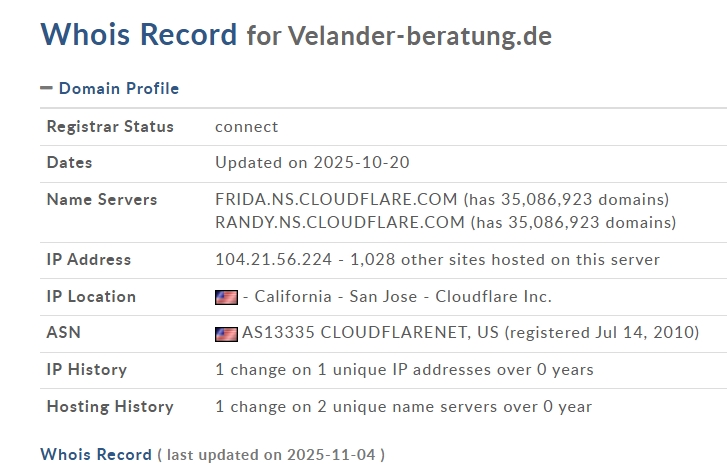Image resolution: width=727 pixels, height=471 pixels.
Task: Click the Name Servers row label
Action: [x=102, y=200]
